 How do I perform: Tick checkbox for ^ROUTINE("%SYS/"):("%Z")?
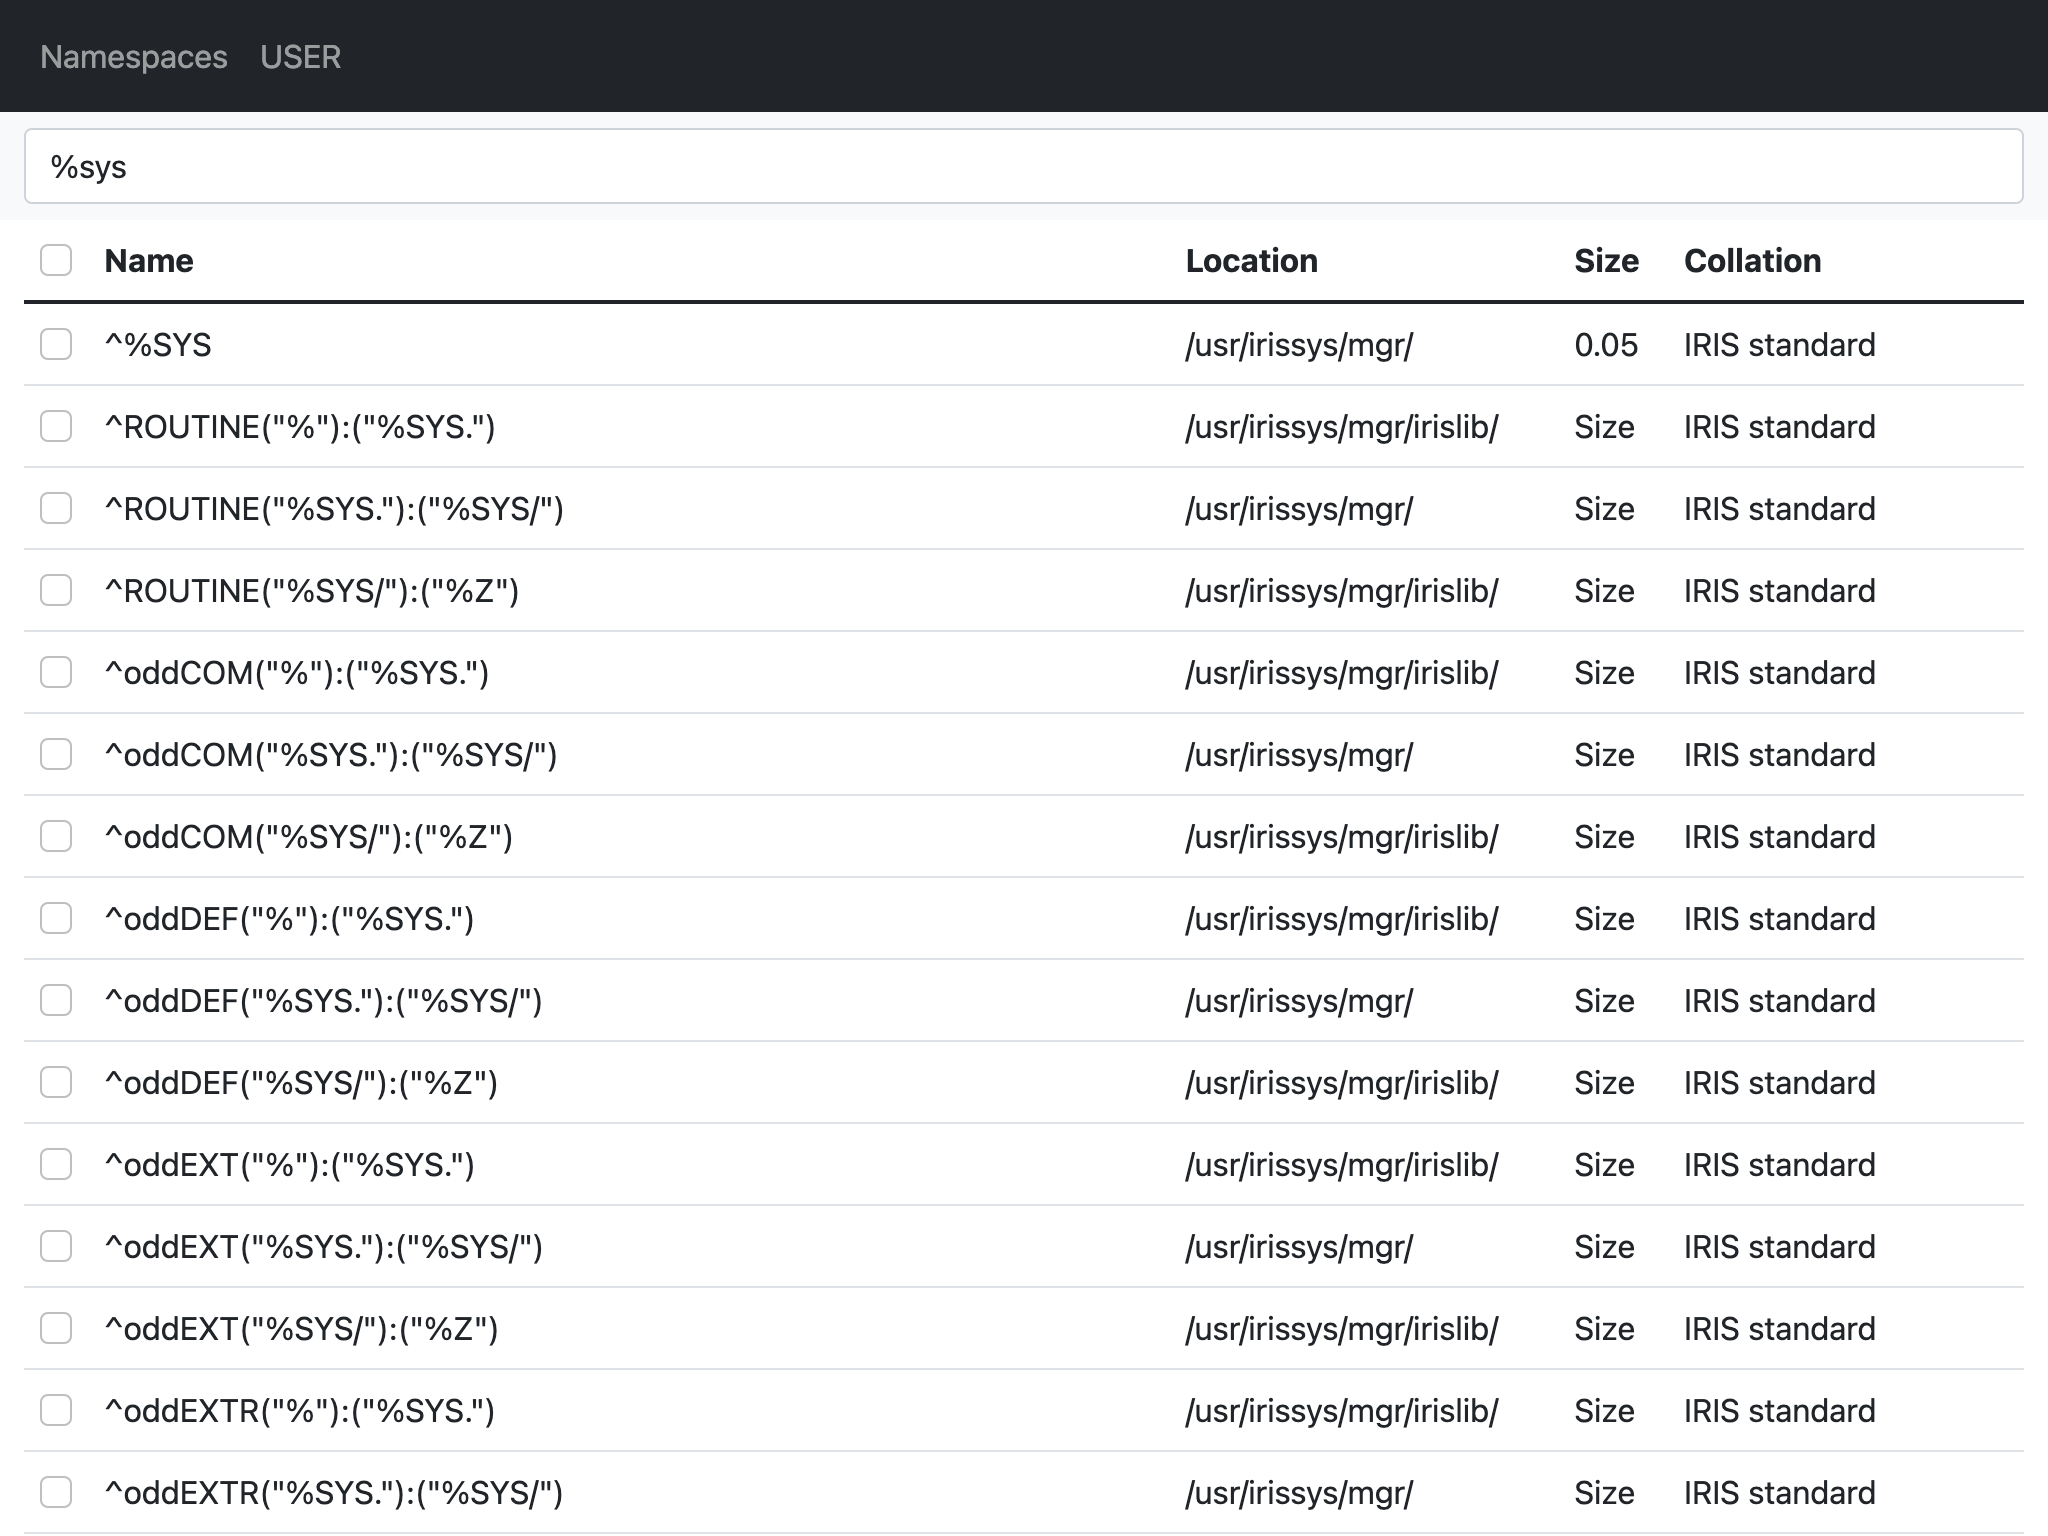[56, 590]
